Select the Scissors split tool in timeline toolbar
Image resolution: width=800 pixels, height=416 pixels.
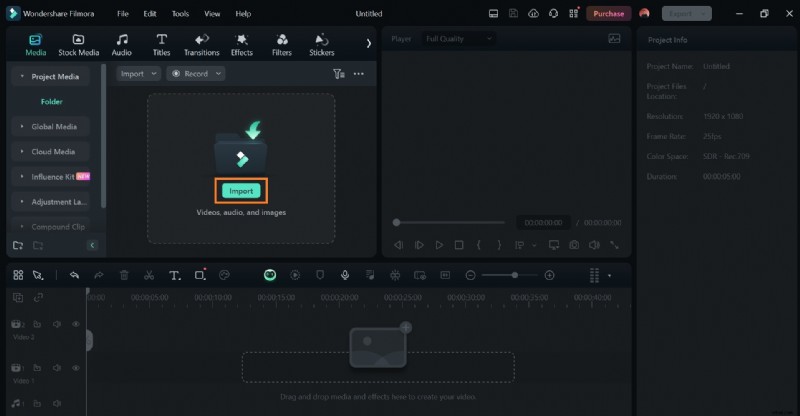(x=148, y=275)
